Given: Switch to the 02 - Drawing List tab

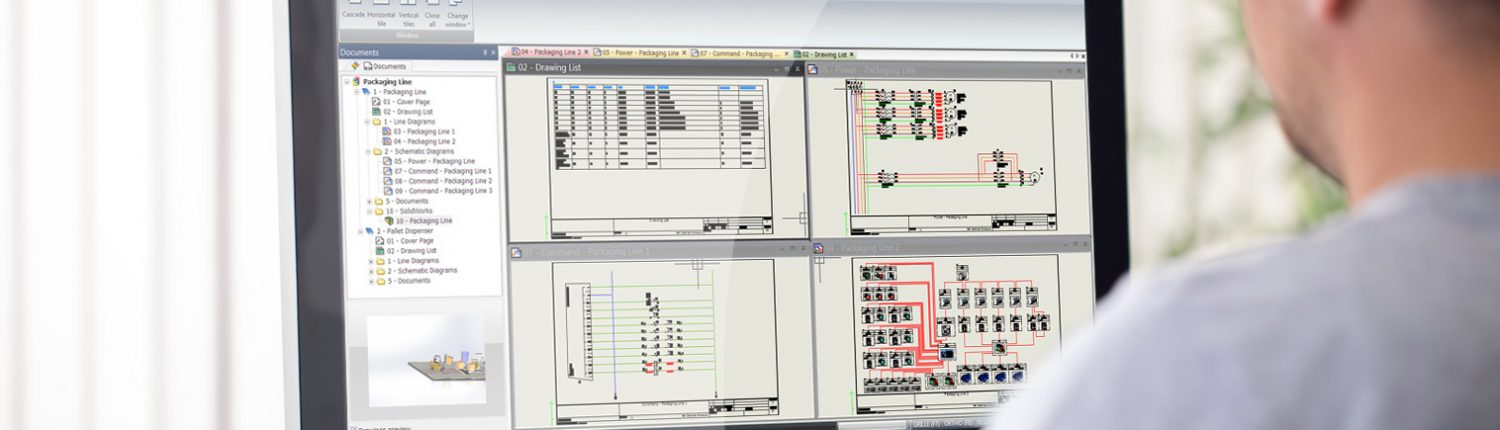Looking at the screenshot, I should tap(823, 54).
